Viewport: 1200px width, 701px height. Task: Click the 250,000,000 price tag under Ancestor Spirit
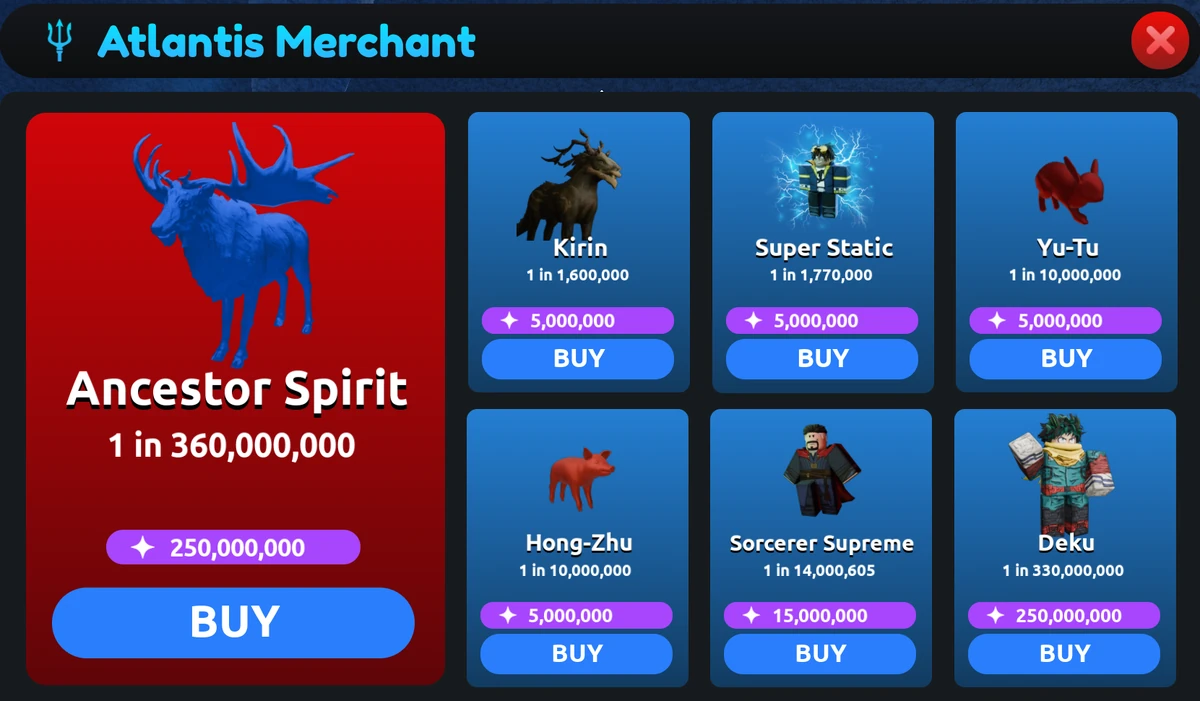click(233, 548)
